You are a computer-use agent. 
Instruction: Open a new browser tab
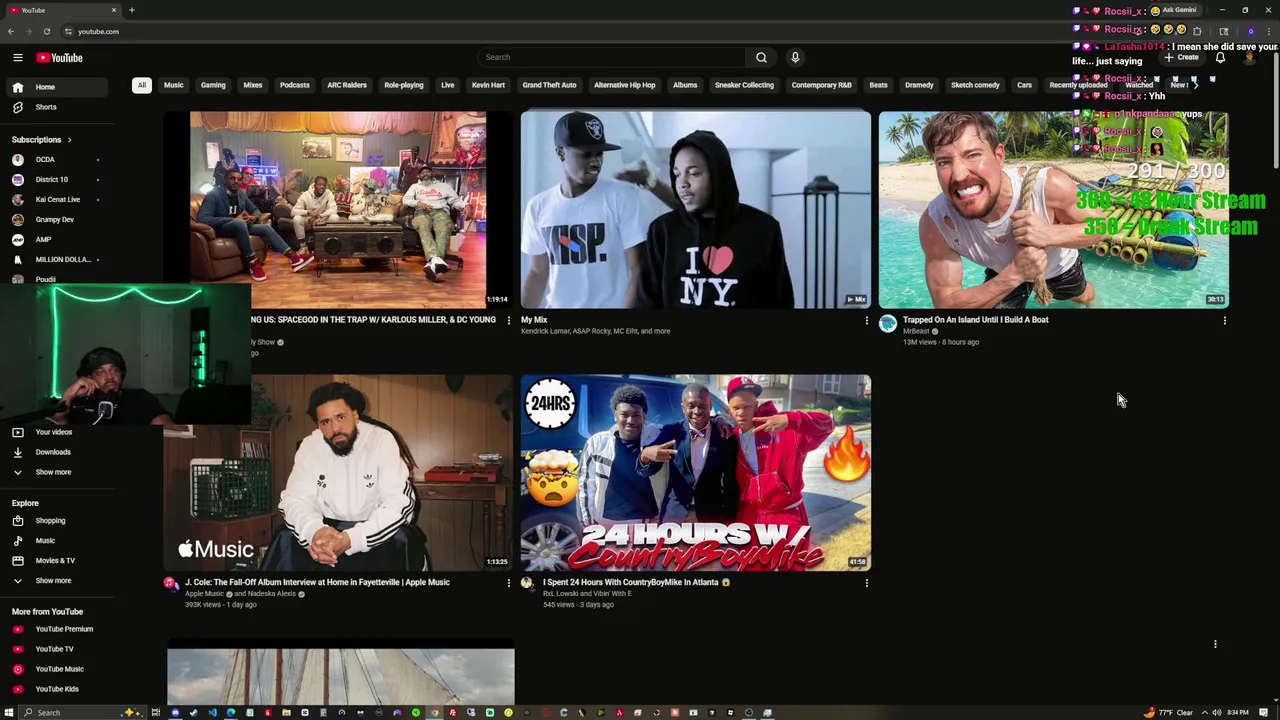point(131,10)
